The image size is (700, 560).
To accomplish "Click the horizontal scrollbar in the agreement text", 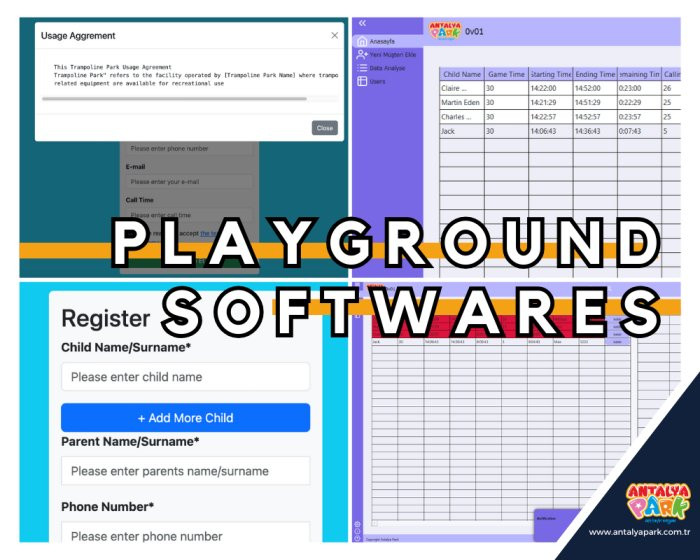I will tap(174, 99).
